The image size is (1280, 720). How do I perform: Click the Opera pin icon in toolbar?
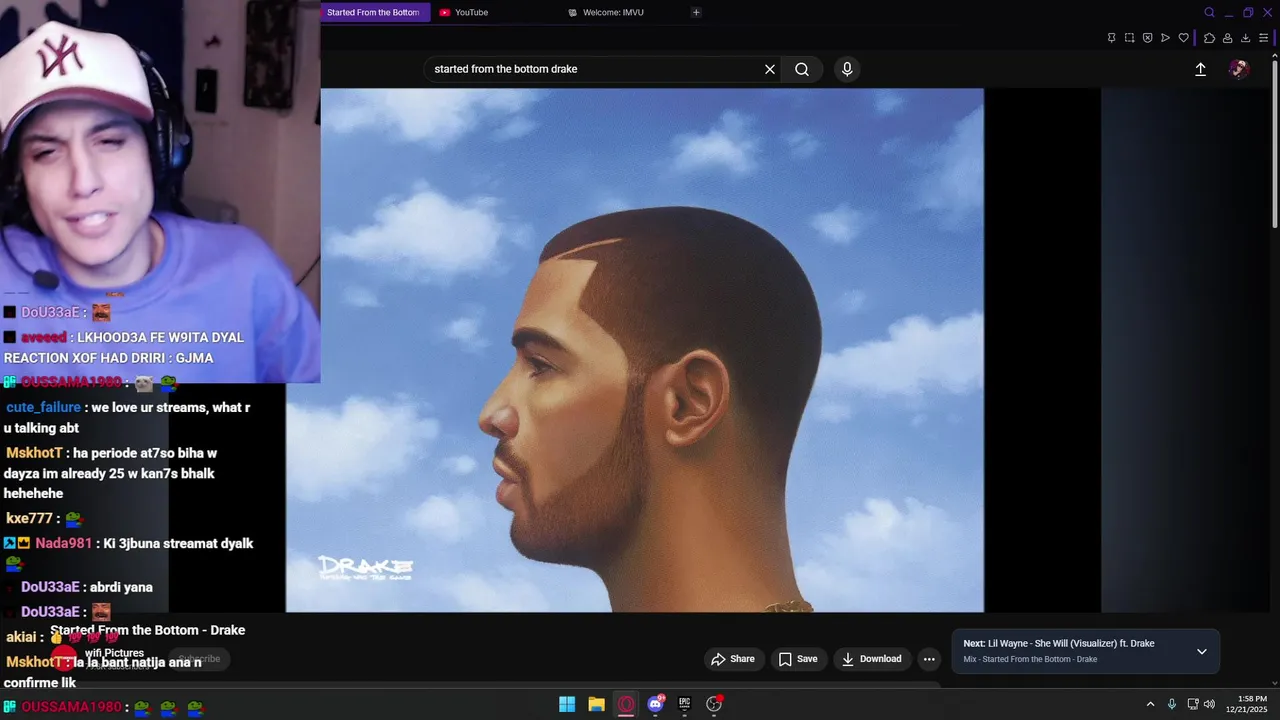point(1111,38)
